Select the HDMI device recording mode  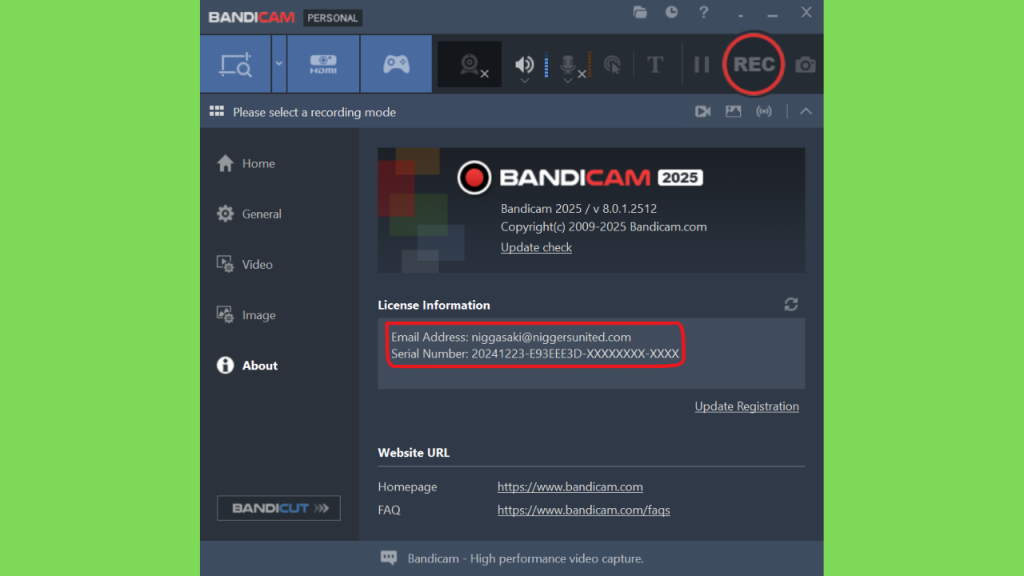(323, 64)
